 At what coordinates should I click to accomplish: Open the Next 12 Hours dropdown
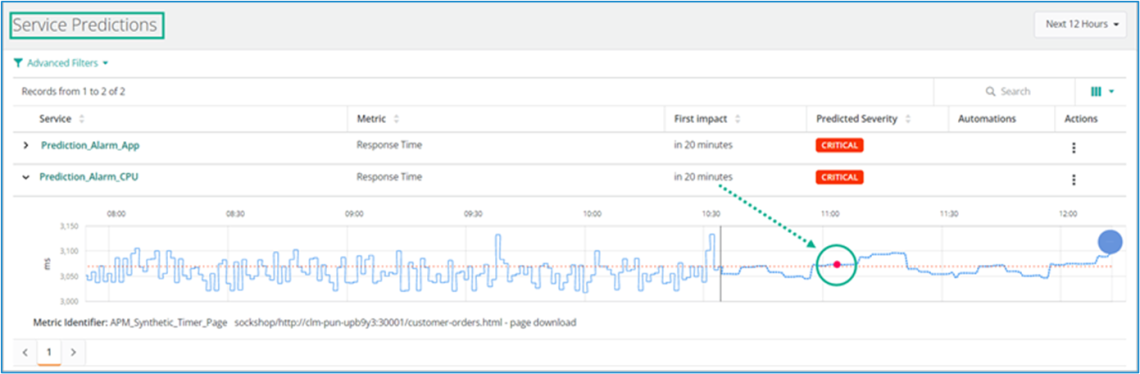point(1080,24)
